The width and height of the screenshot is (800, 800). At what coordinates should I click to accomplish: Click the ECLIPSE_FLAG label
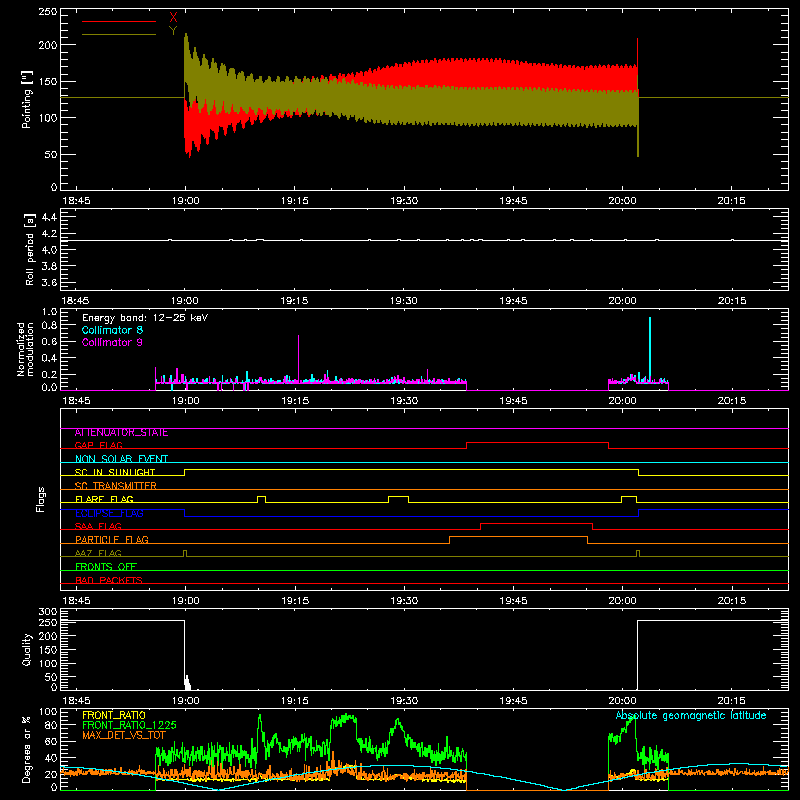pyautogui.click(x=109, y=513)
